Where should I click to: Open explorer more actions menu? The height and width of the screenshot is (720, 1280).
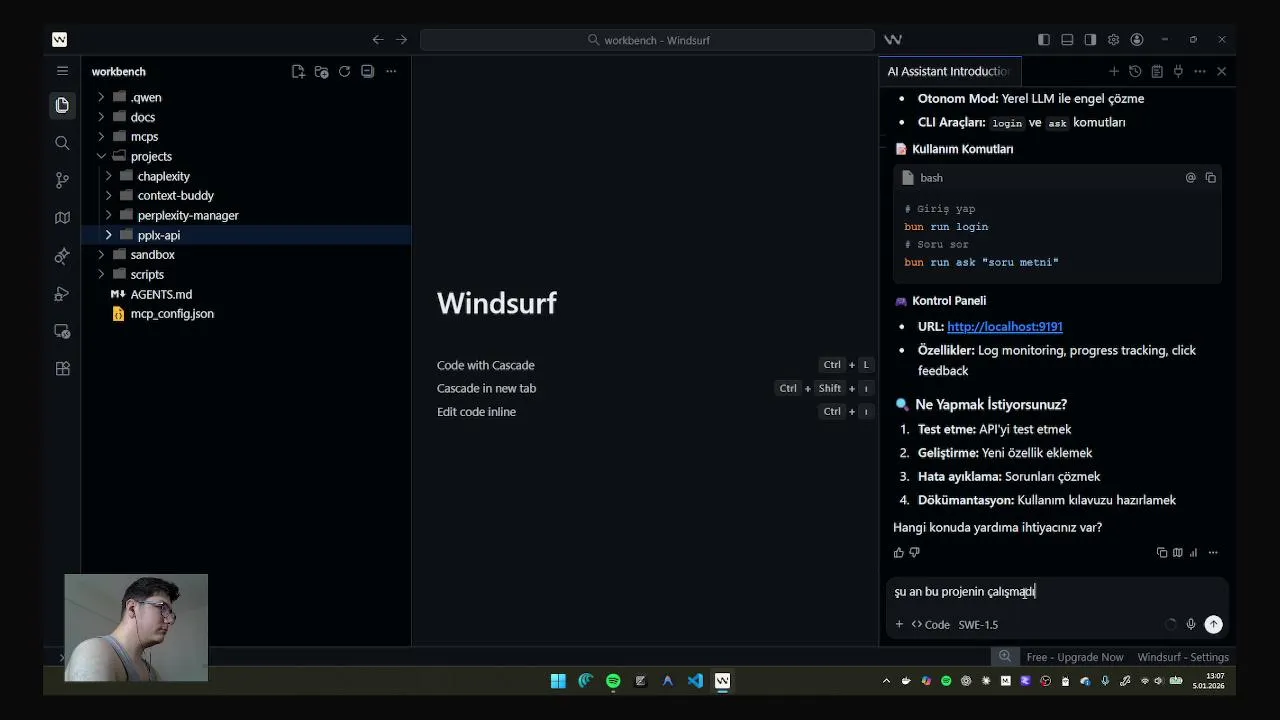point(391,71)
